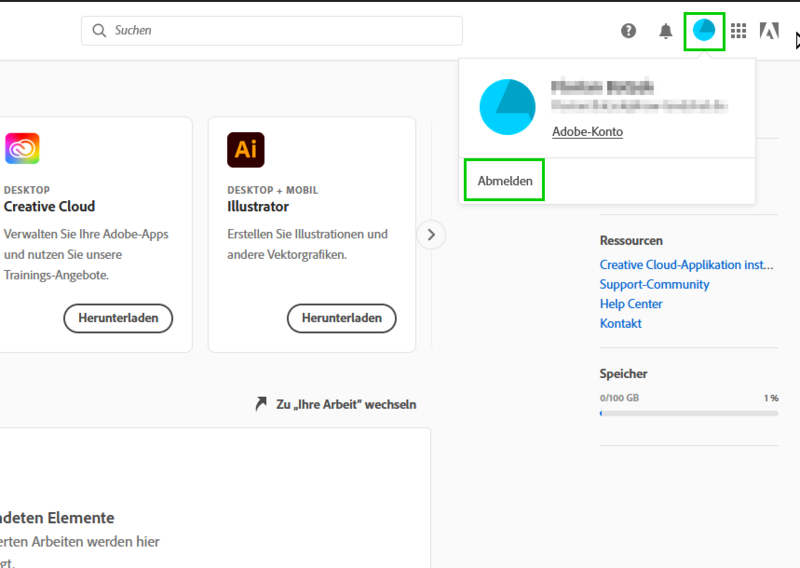Click the profile avatar in header

(x=704, y=31)
